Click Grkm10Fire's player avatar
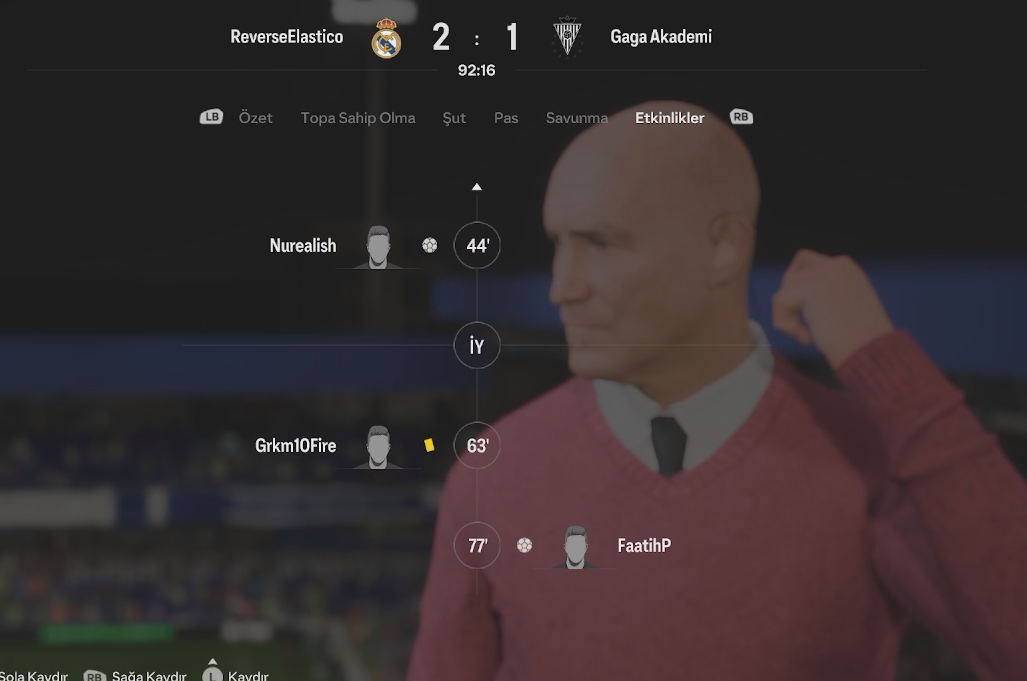This screenshot has height=681, width=1027. pos(378,447)
